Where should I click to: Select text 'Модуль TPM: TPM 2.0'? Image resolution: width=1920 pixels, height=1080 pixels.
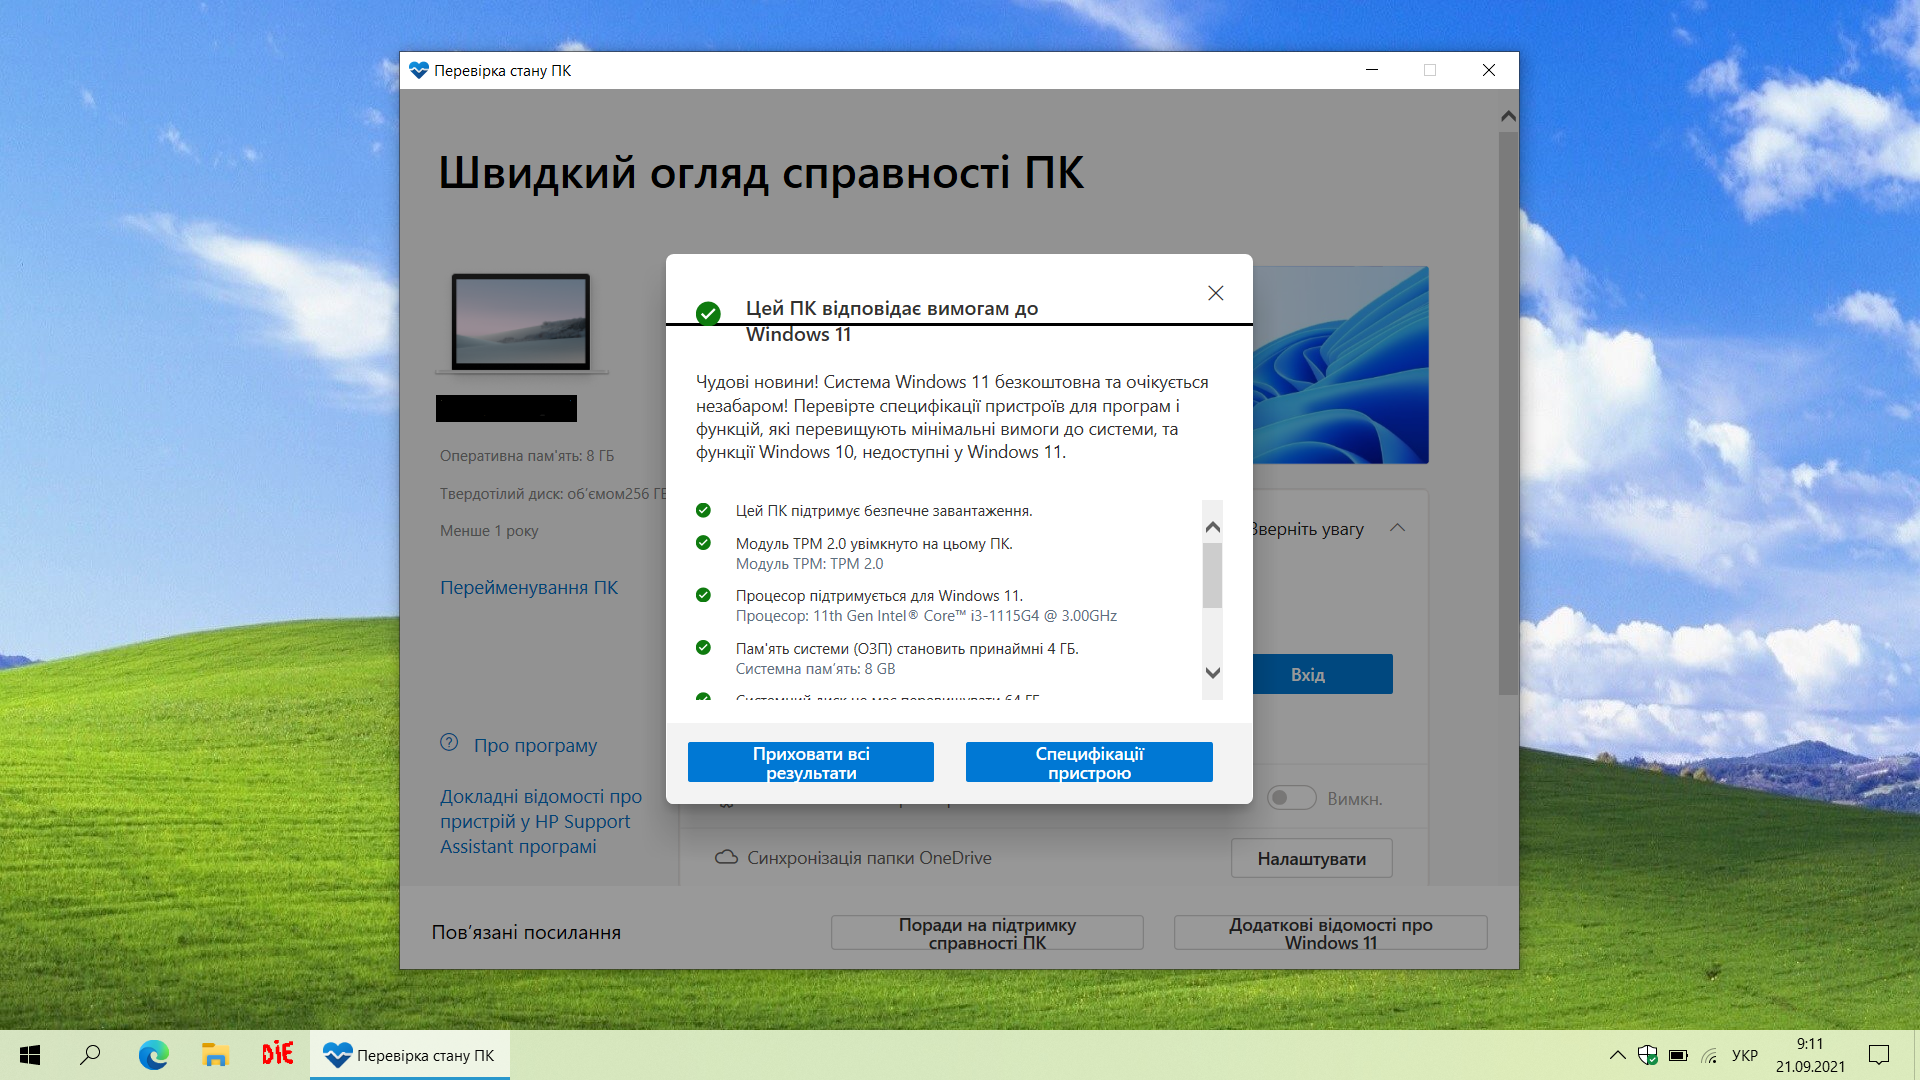pos(809,564)
